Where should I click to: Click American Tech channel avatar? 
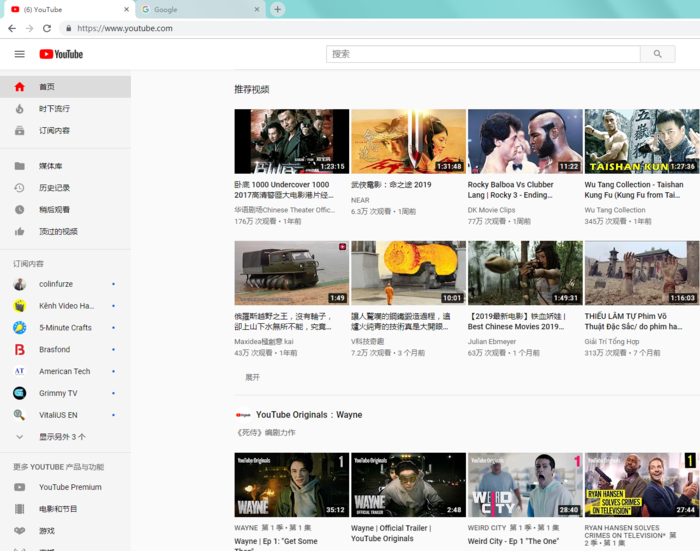coord(20,371)
